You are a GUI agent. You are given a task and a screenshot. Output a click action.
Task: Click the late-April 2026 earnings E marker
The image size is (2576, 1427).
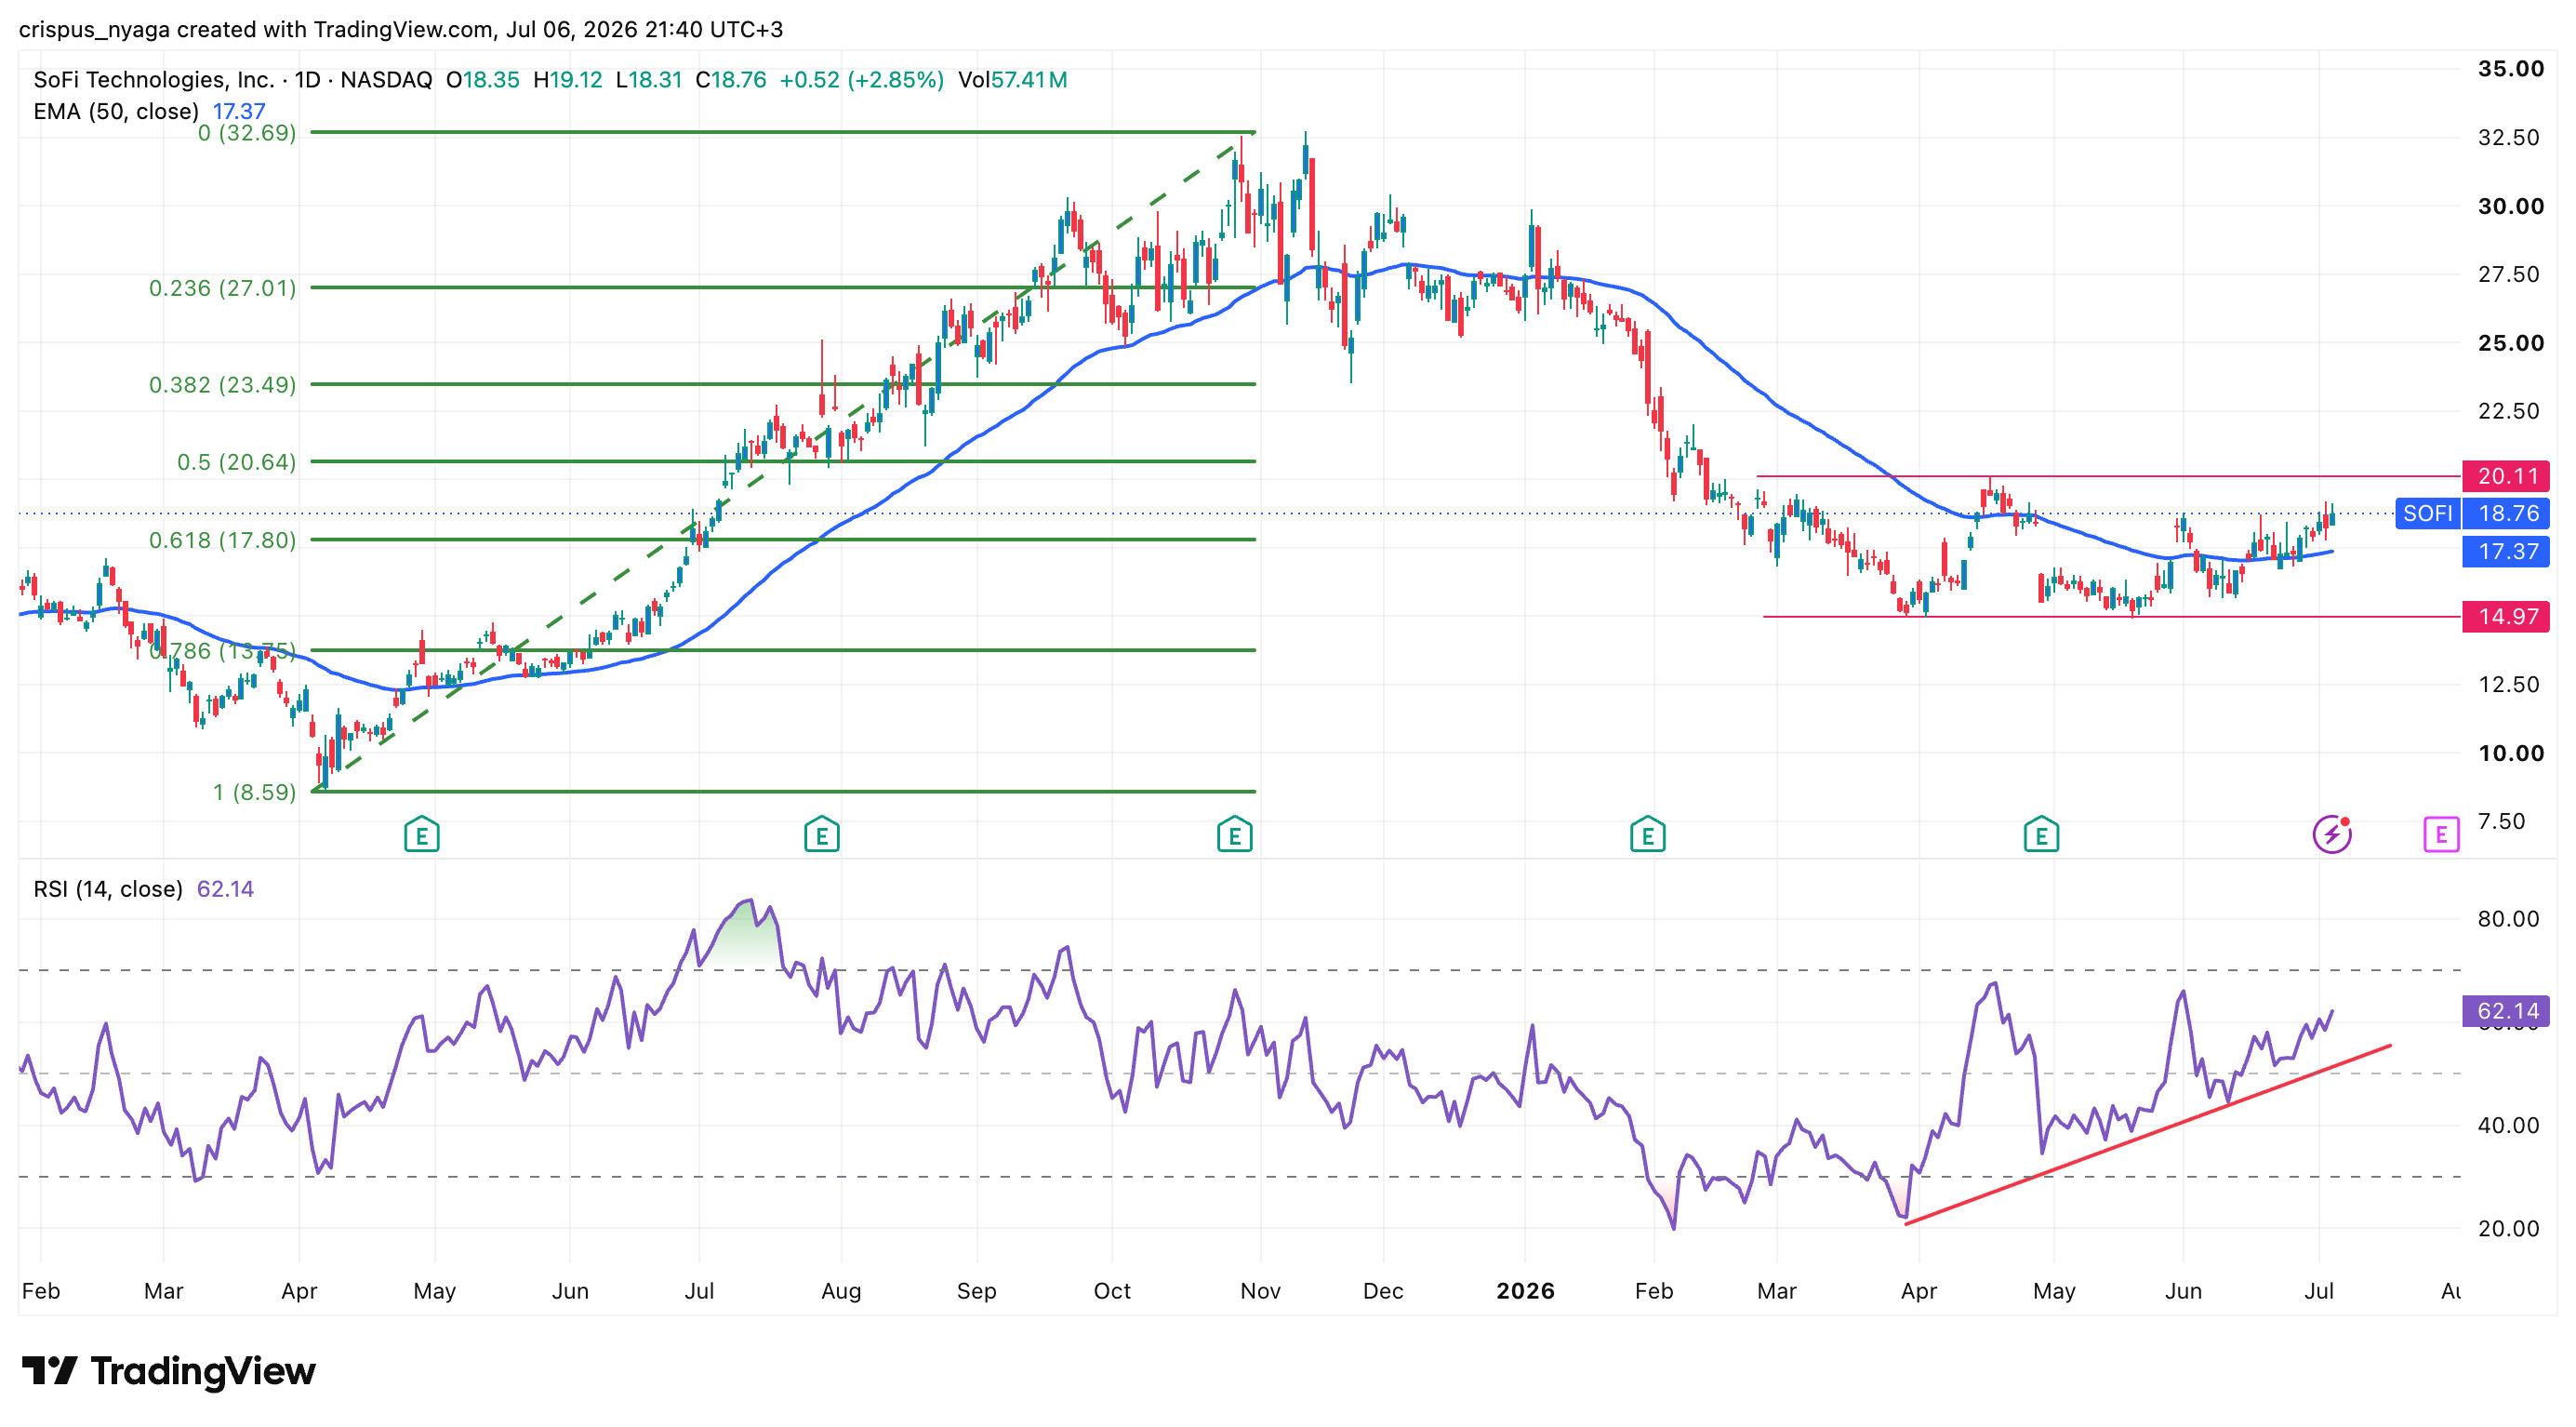tap(2040, 834)
